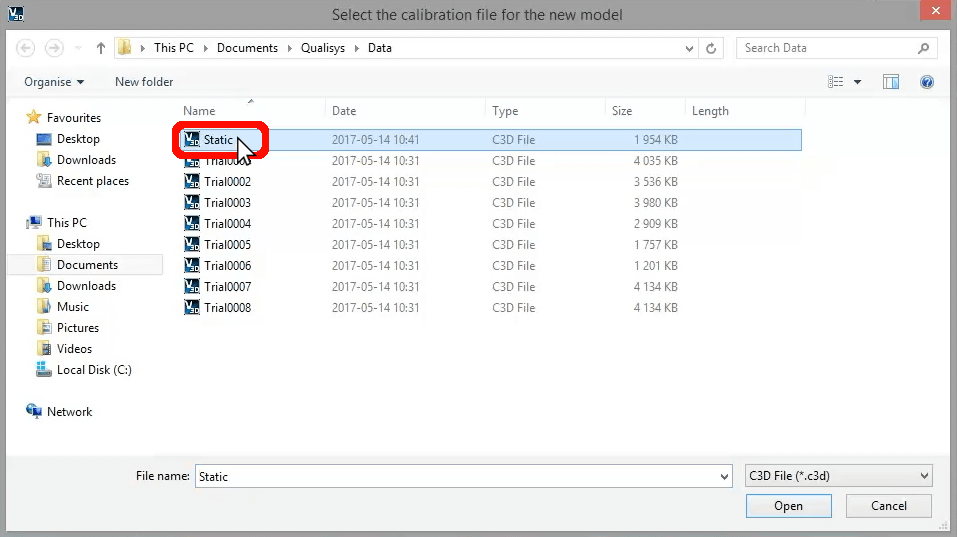
Task: Toggle the preview pane icon
Action: pyautogui.click(x=891, y=82)
